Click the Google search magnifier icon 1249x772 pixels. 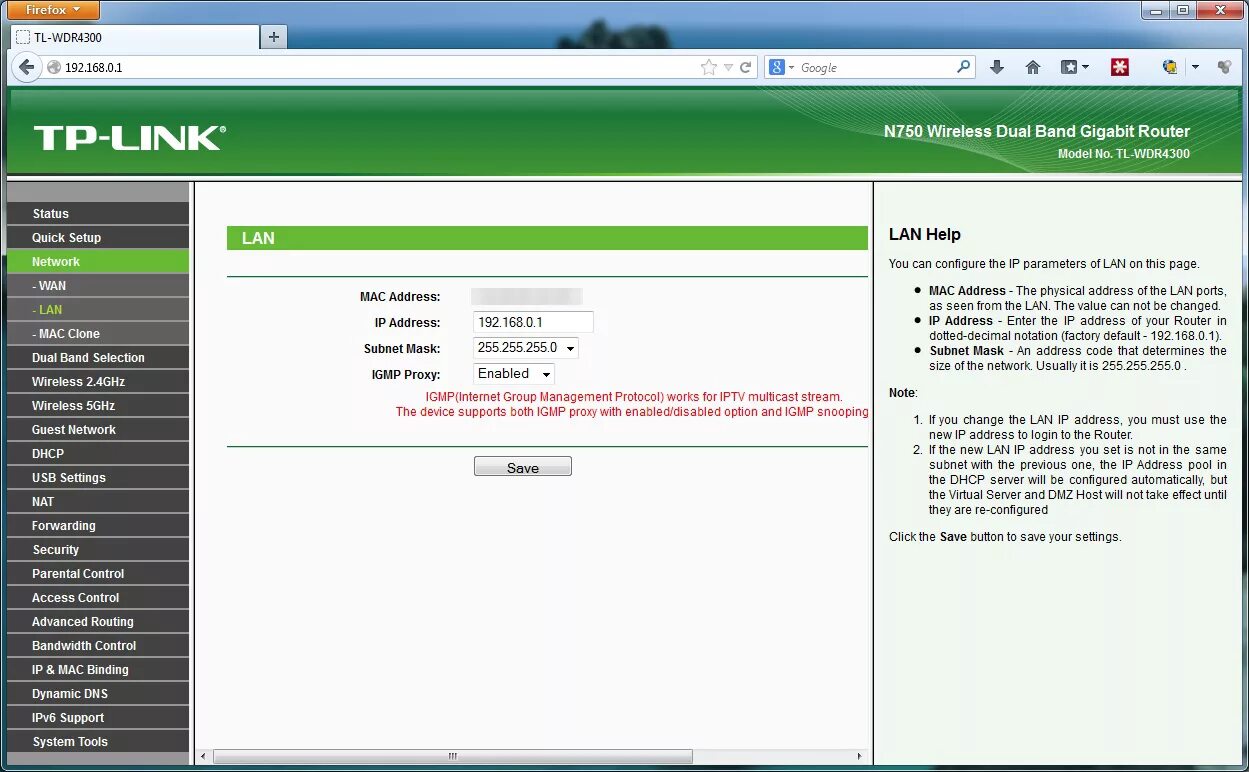(963, 67)
